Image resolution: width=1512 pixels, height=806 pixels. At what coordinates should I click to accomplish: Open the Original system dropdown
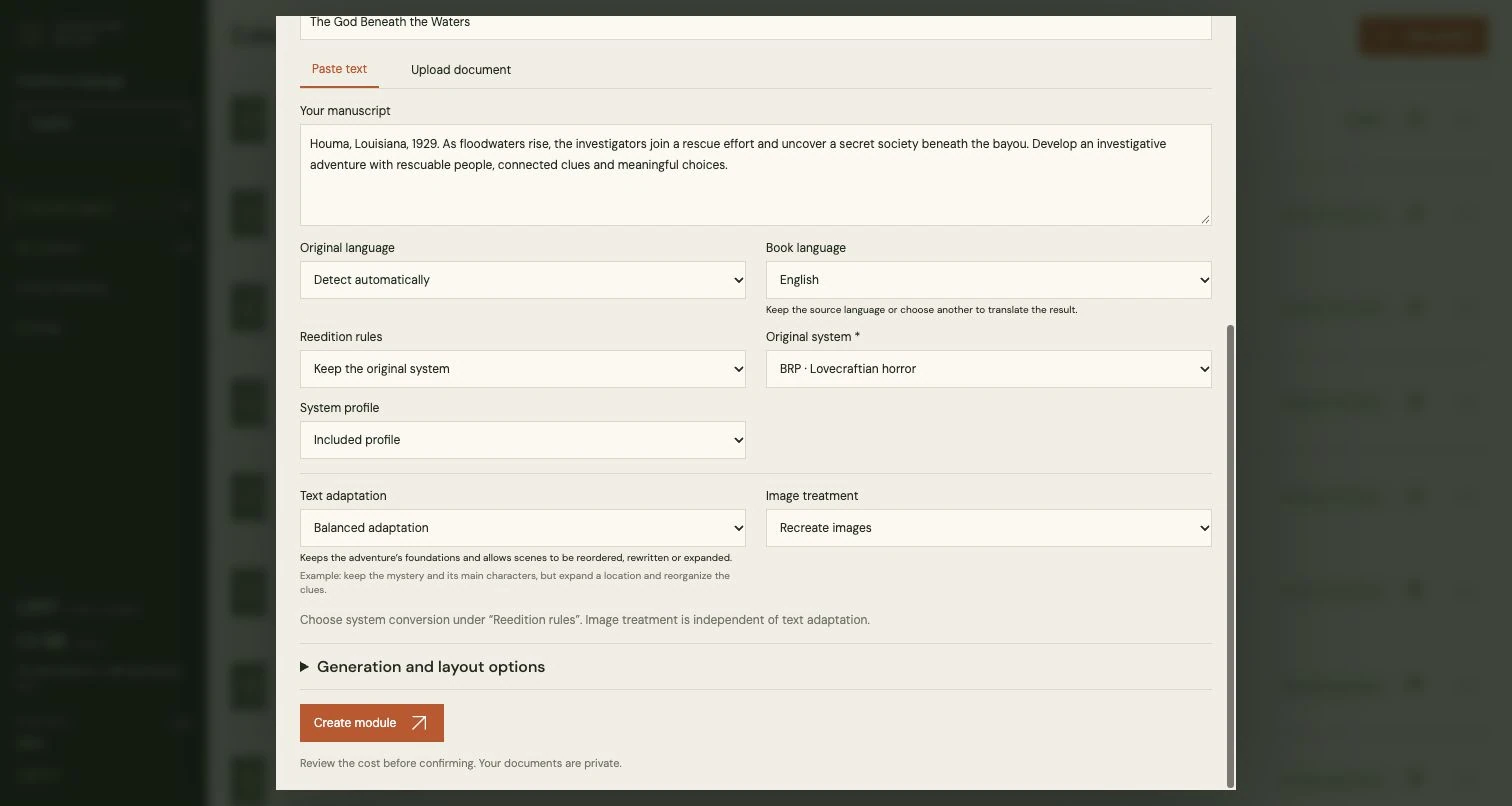click(988, 369)
